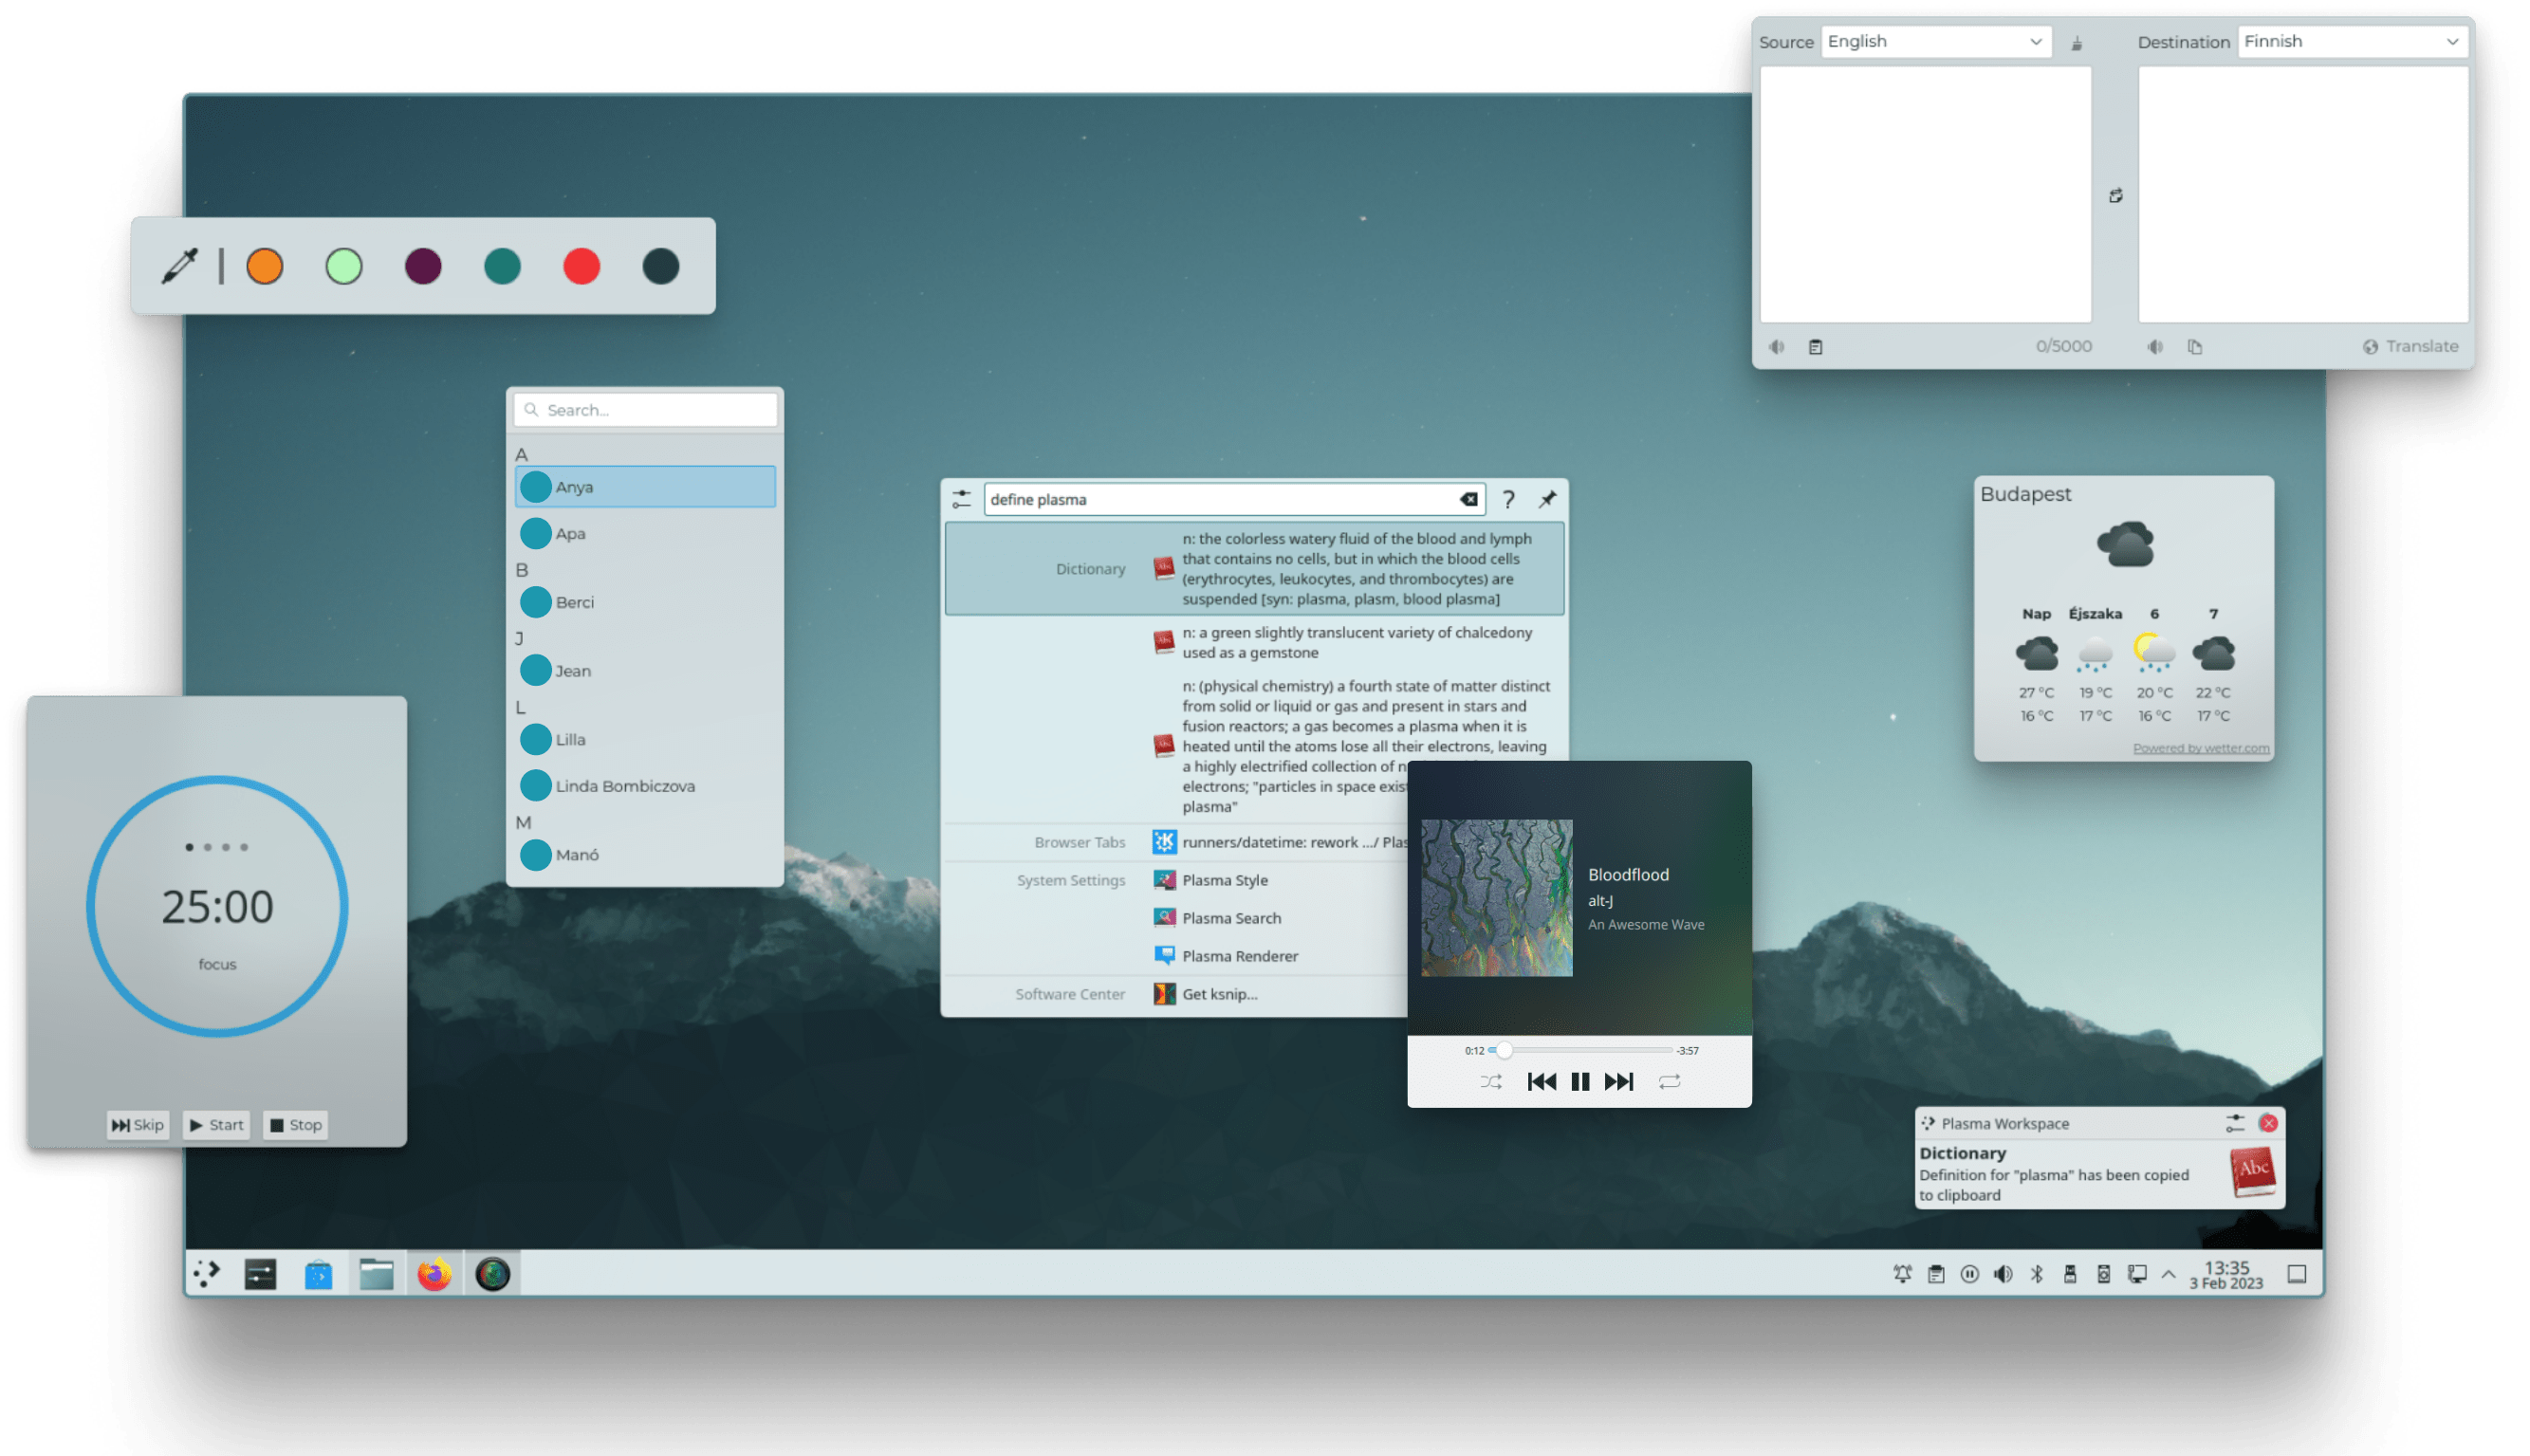Clear the 'define plasma' search text
This screenshot has height=1456, width=2530.
[1468, 499]
